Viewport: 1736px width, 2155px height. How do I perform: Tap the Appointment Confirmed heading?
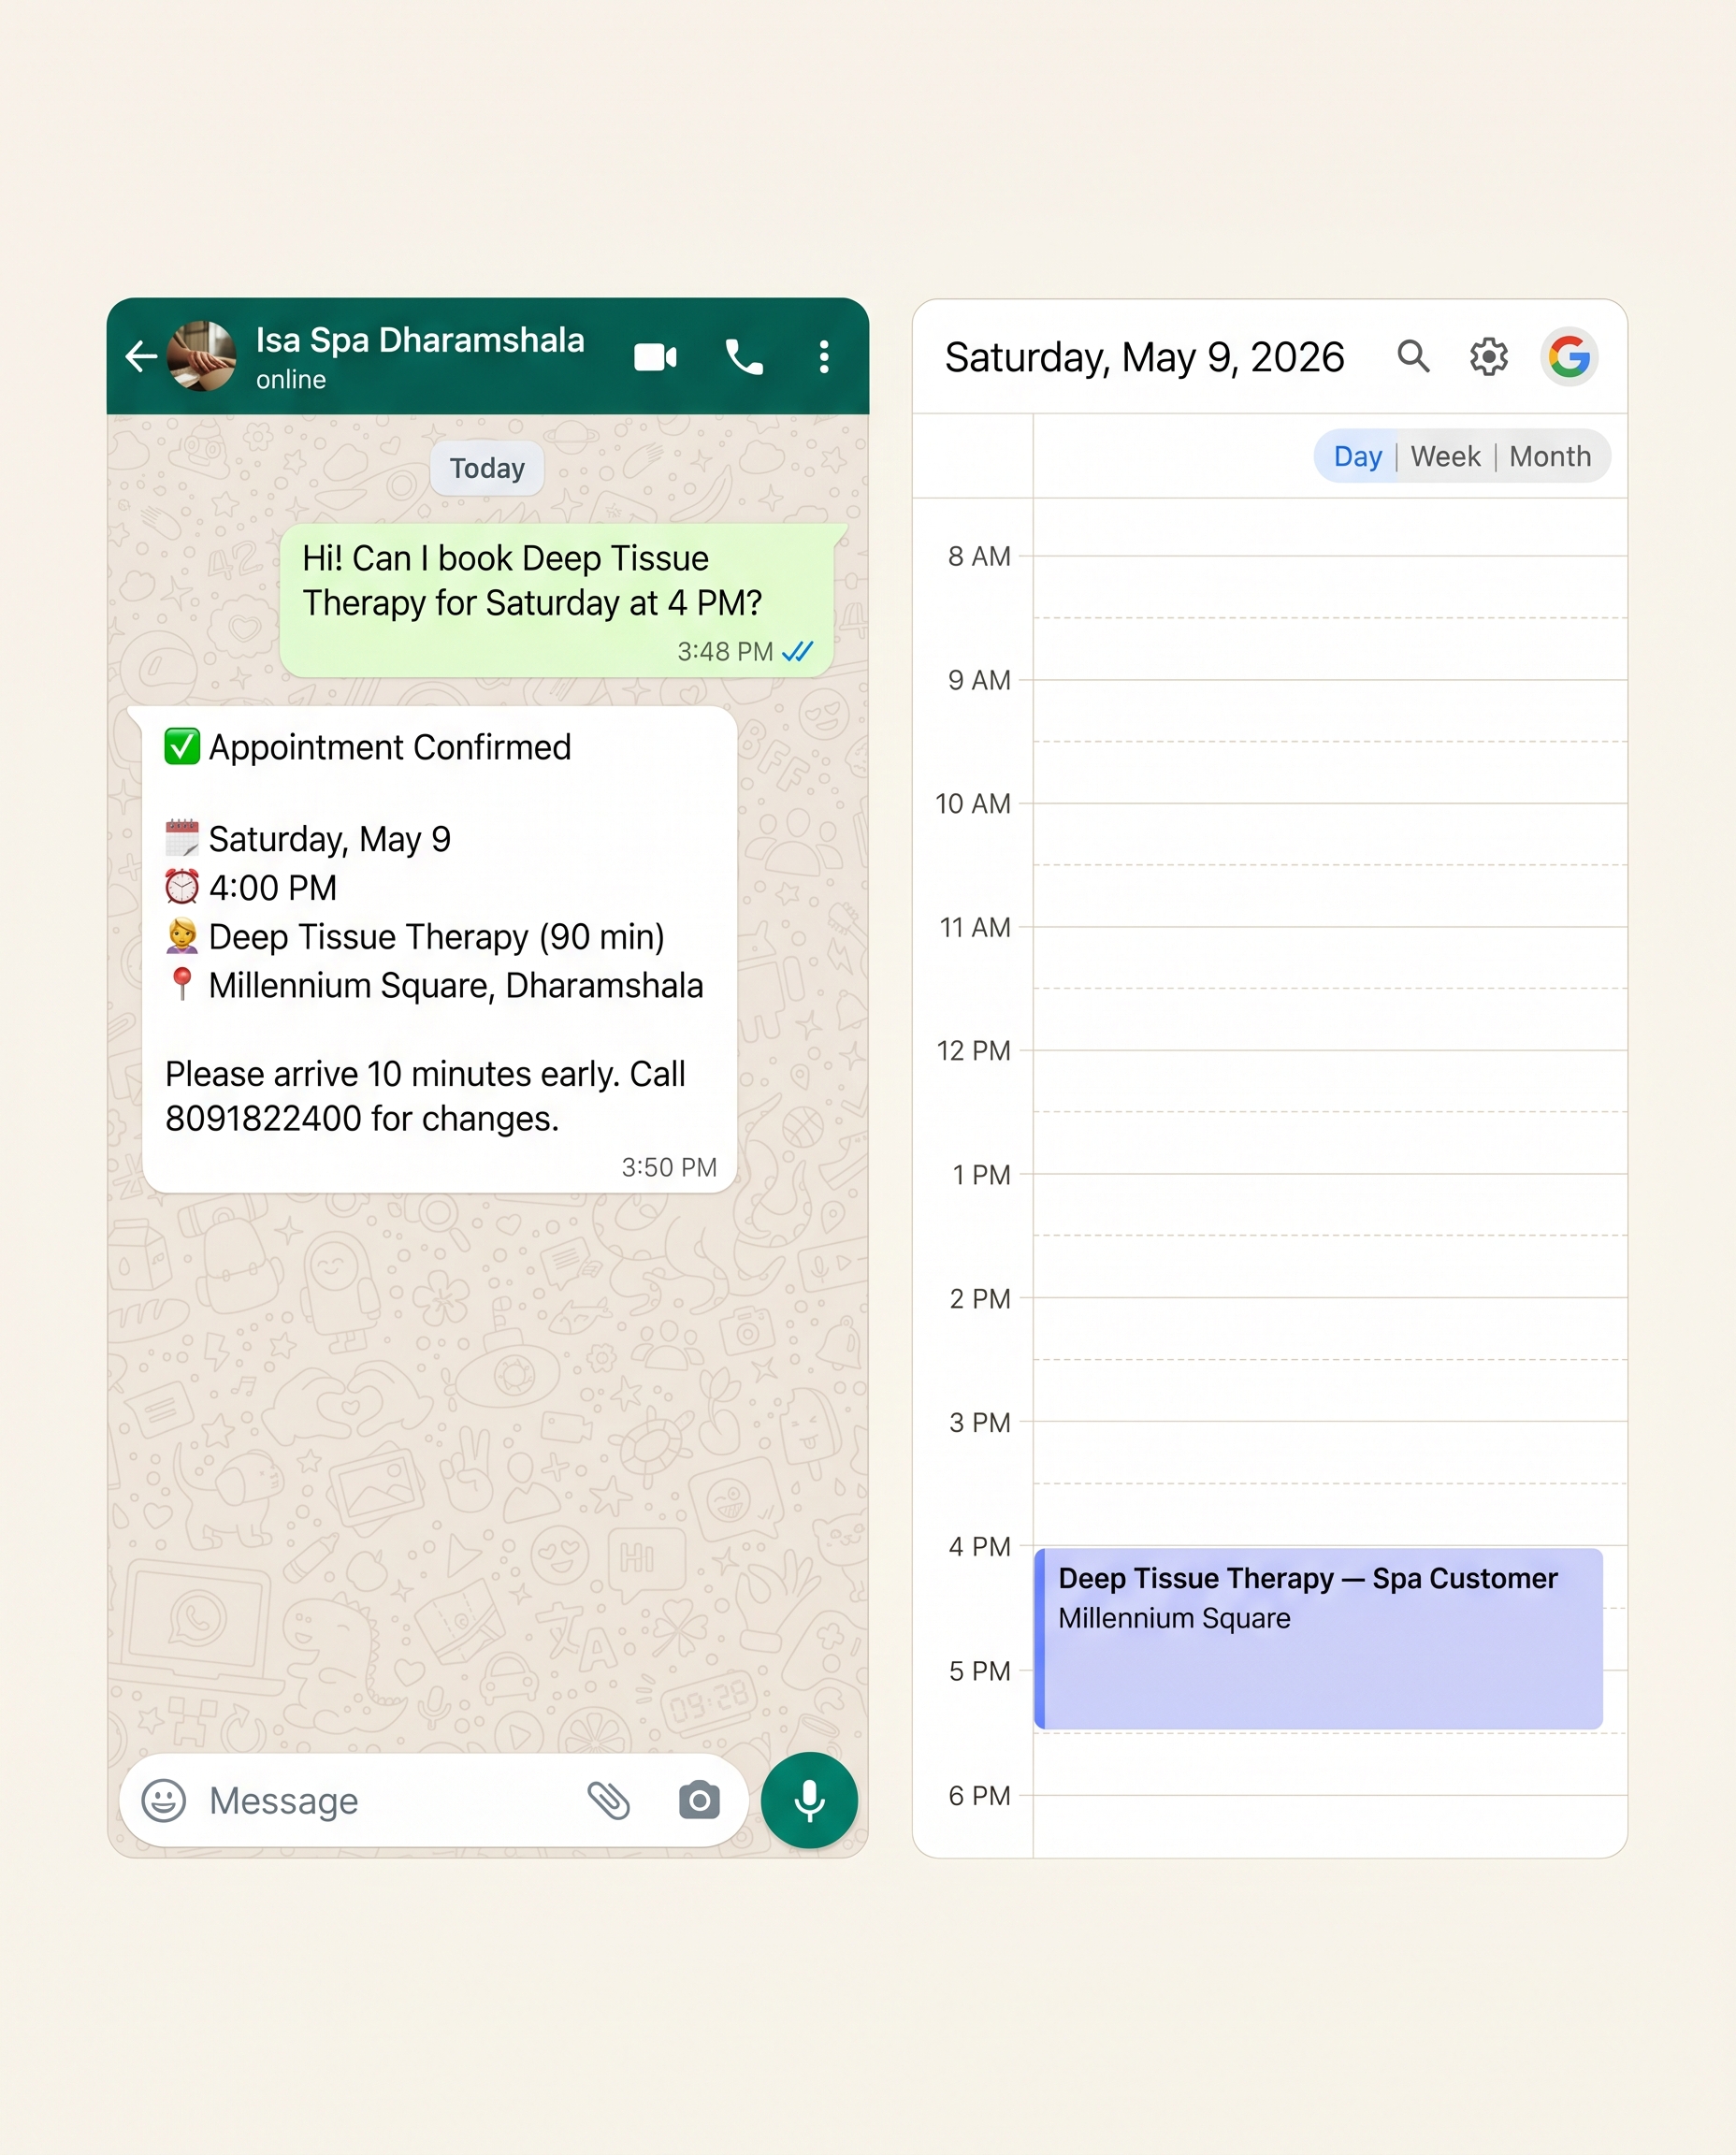pos(390,747)
